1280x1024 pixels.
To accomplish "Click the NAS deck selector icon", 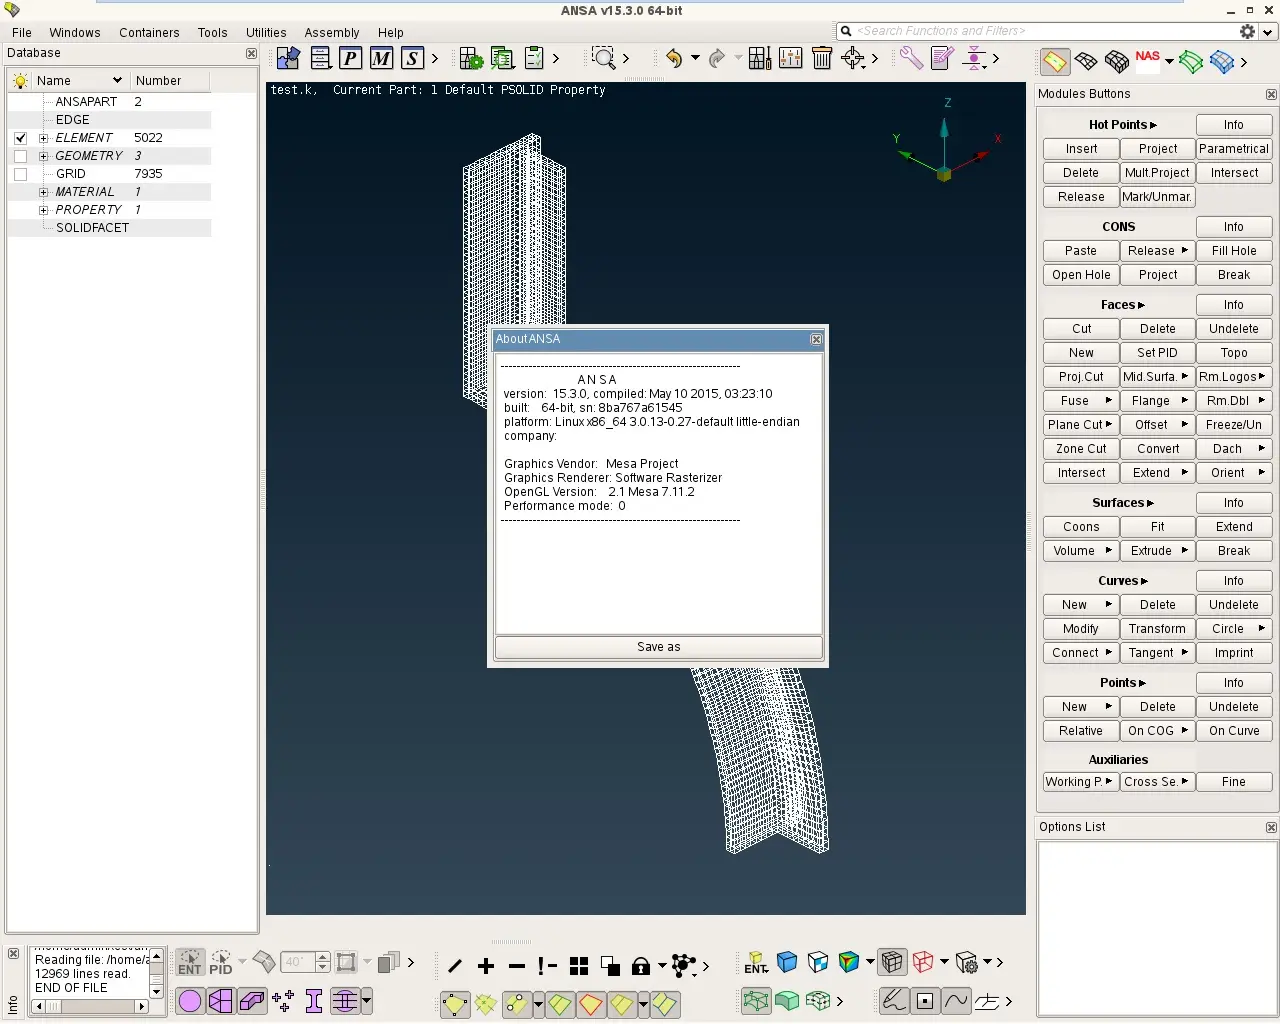I will [1148, 60].
